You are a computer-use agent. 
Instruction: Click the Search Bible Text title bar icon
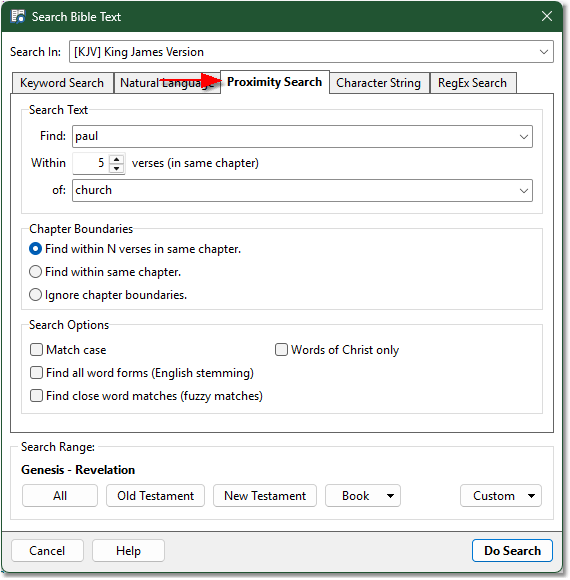pyautogui.click(x=17, y=17)
